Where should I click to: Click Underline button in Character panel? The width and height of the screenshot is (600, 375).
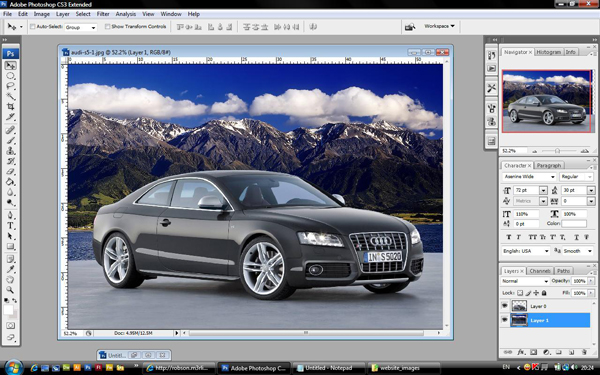click(576, 237)
